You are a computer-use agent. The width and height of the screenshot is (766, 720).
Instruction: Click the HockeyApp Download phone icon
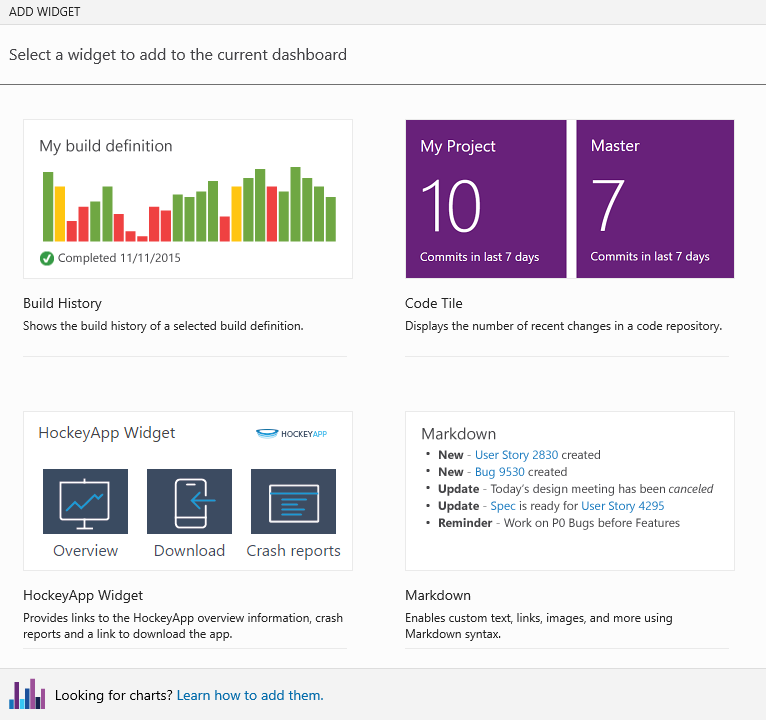[x=190, y=501]
